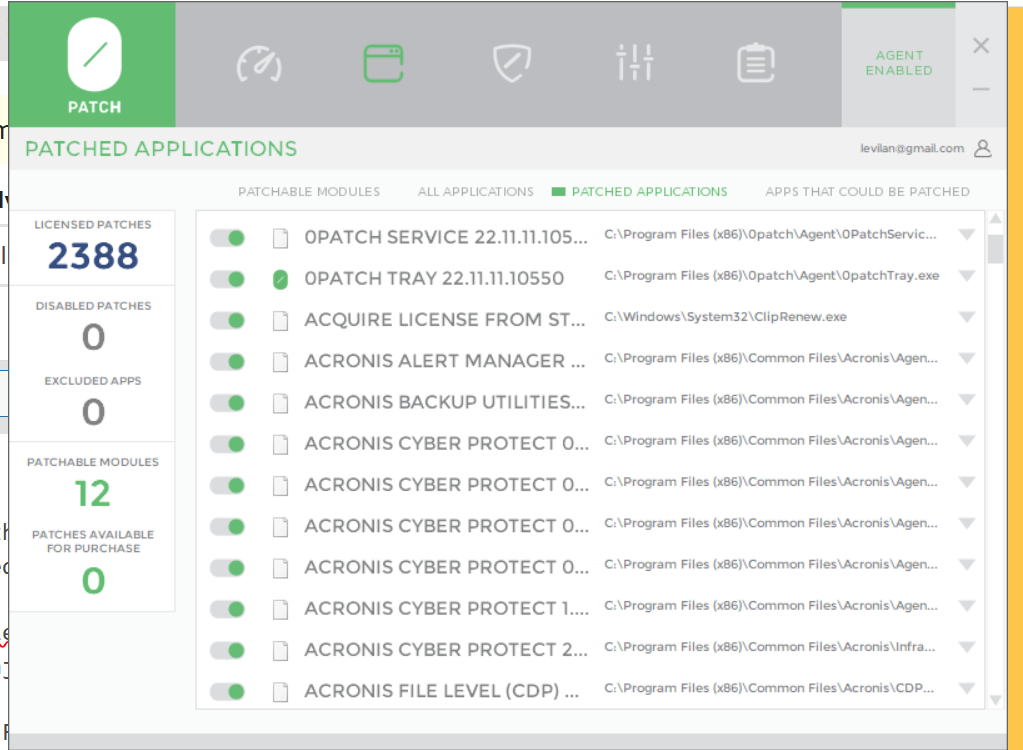Image resolution: width=1023 pixels, height=750 pixels.
Task: Switch to Patchable Modules tab
Action: (x=309, y=192)
